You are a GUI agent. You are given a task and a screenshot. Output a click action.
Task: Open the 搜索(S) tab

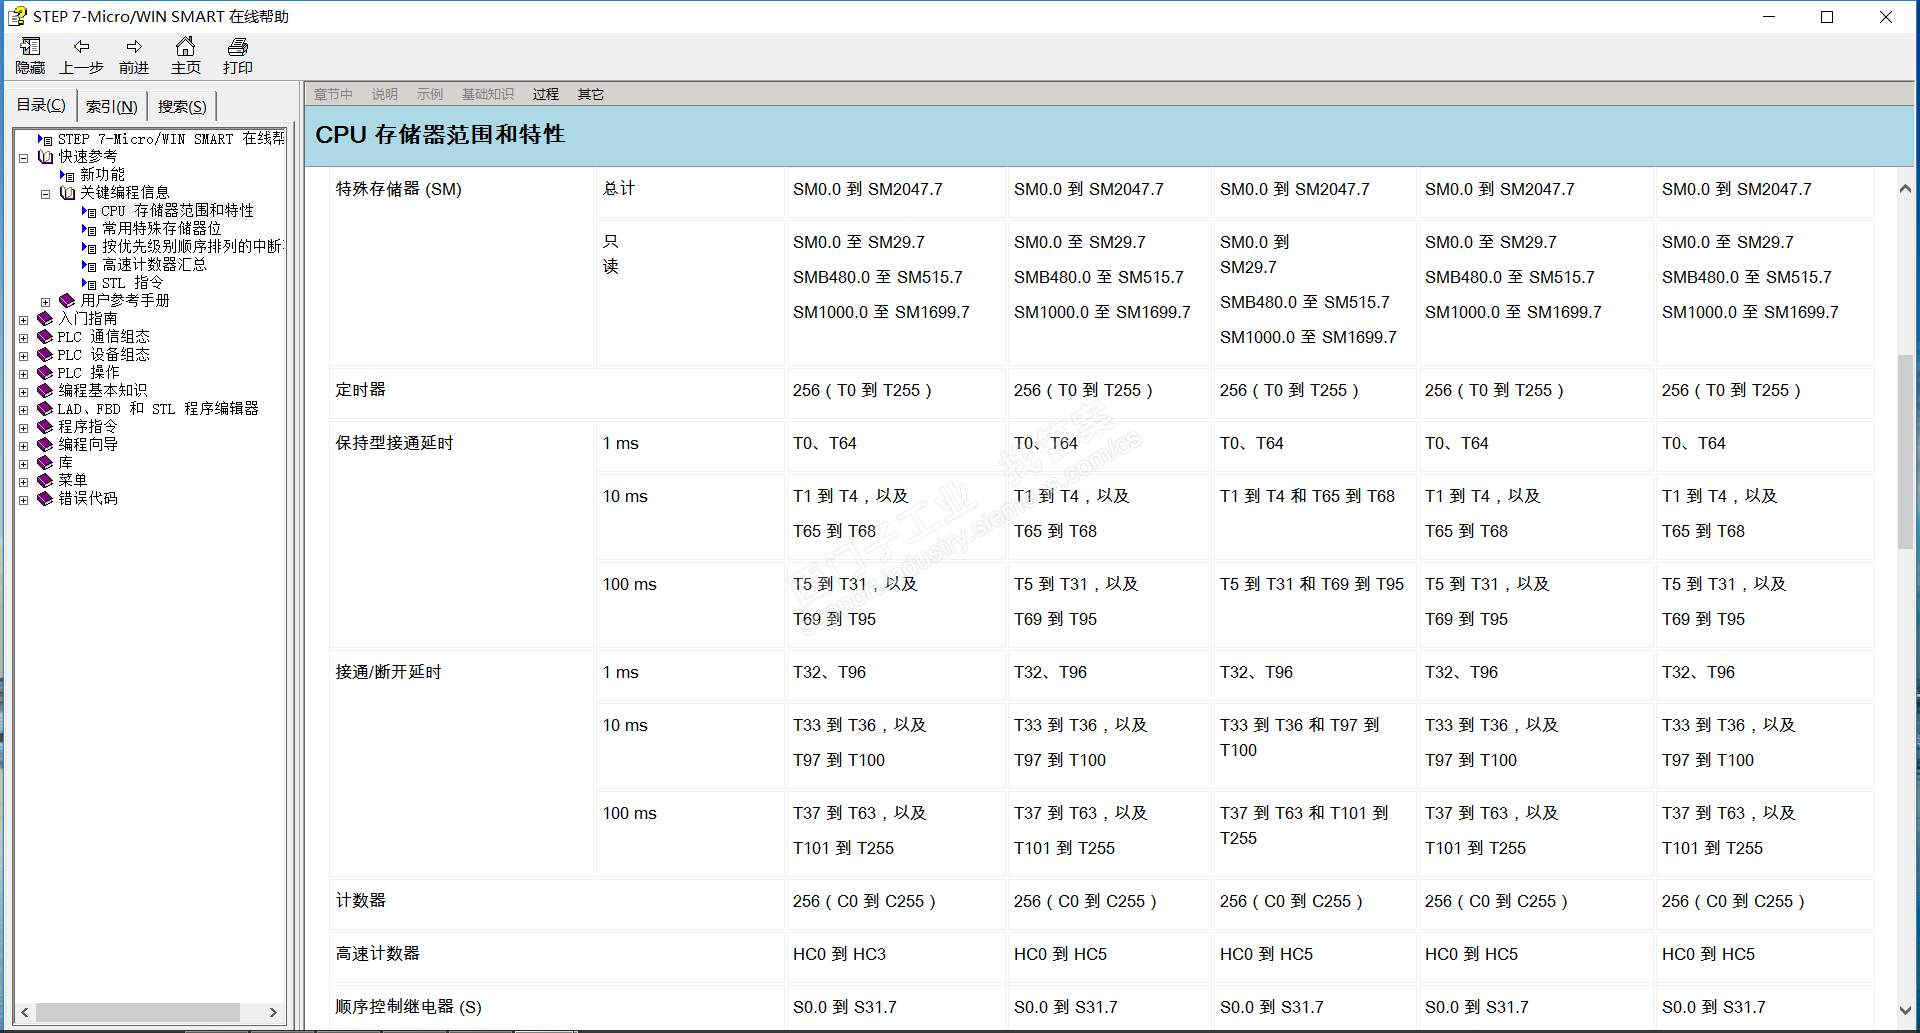click(x=182, y=106)
